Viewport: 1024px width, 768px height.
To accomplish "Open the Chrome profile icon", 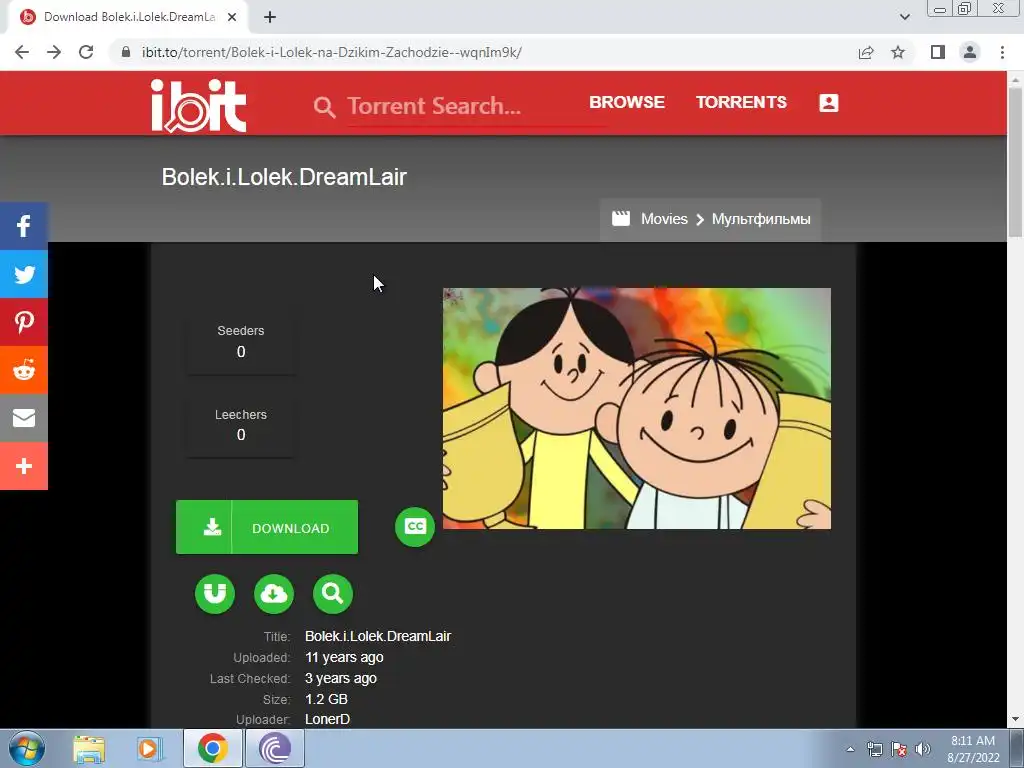I will click(970, 52).
